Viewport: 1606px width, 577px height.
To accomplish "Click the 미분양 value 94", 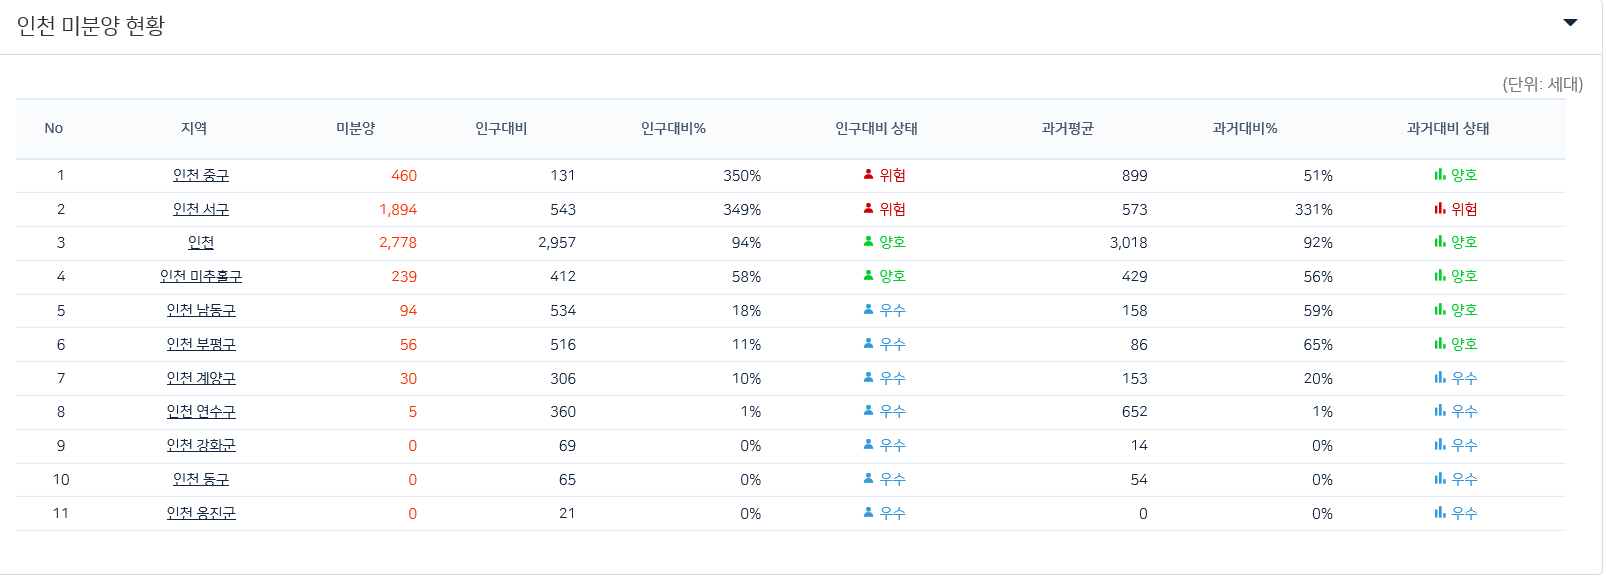I will [x=408, y=311].
